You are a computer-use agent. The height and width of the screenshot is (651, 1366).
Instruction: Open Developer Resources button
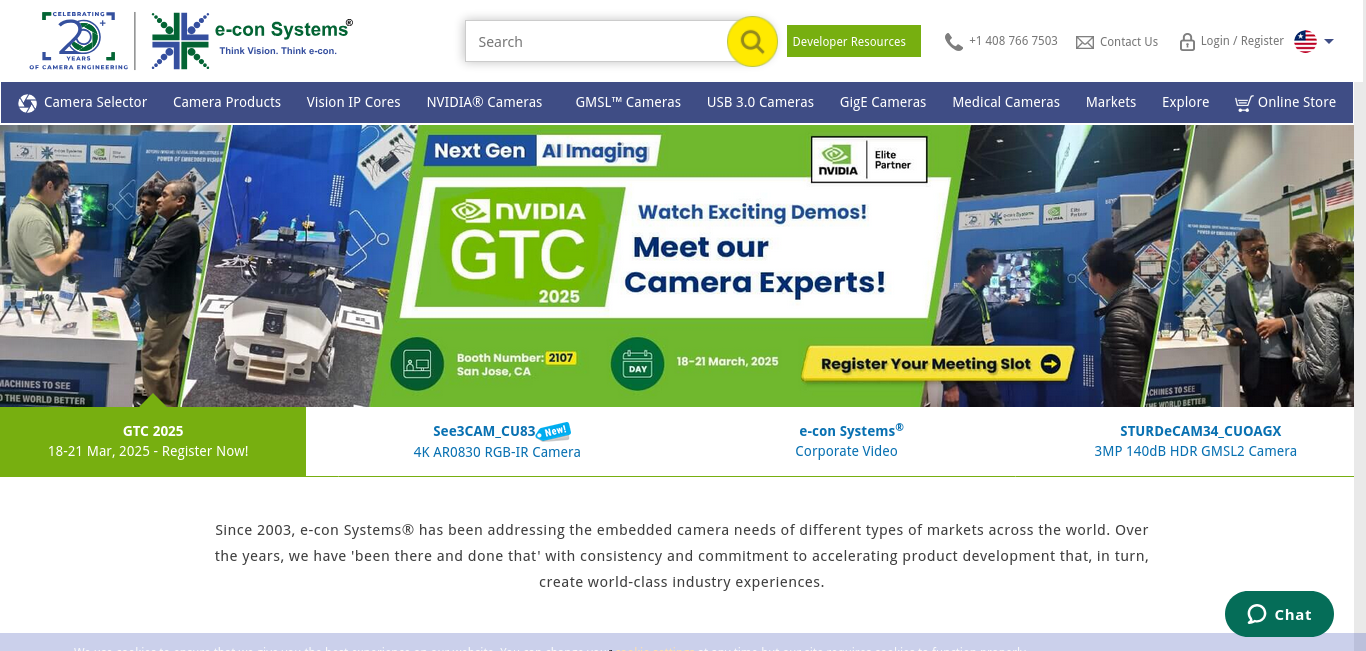coord(854,41)
